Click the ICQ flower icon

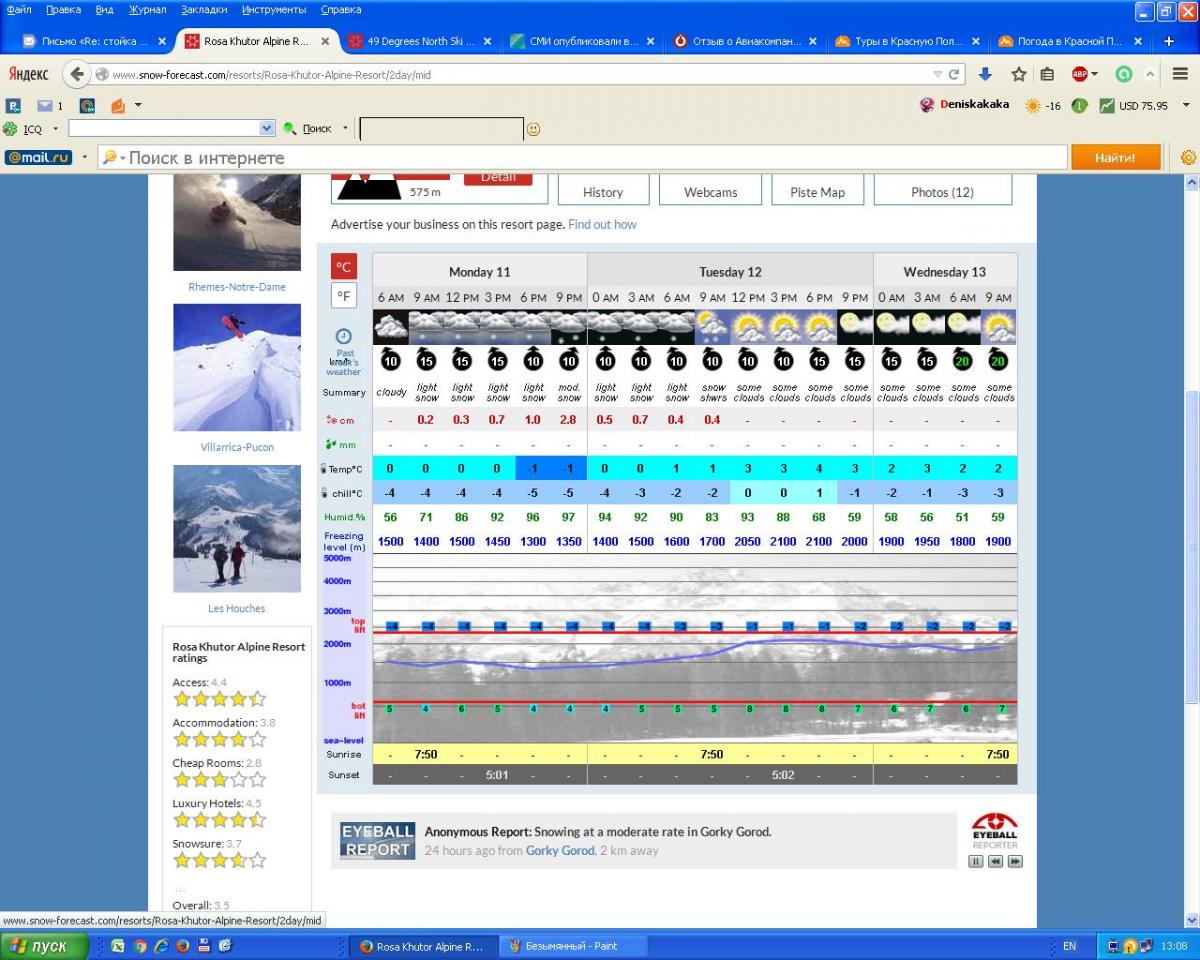(10, 129)
